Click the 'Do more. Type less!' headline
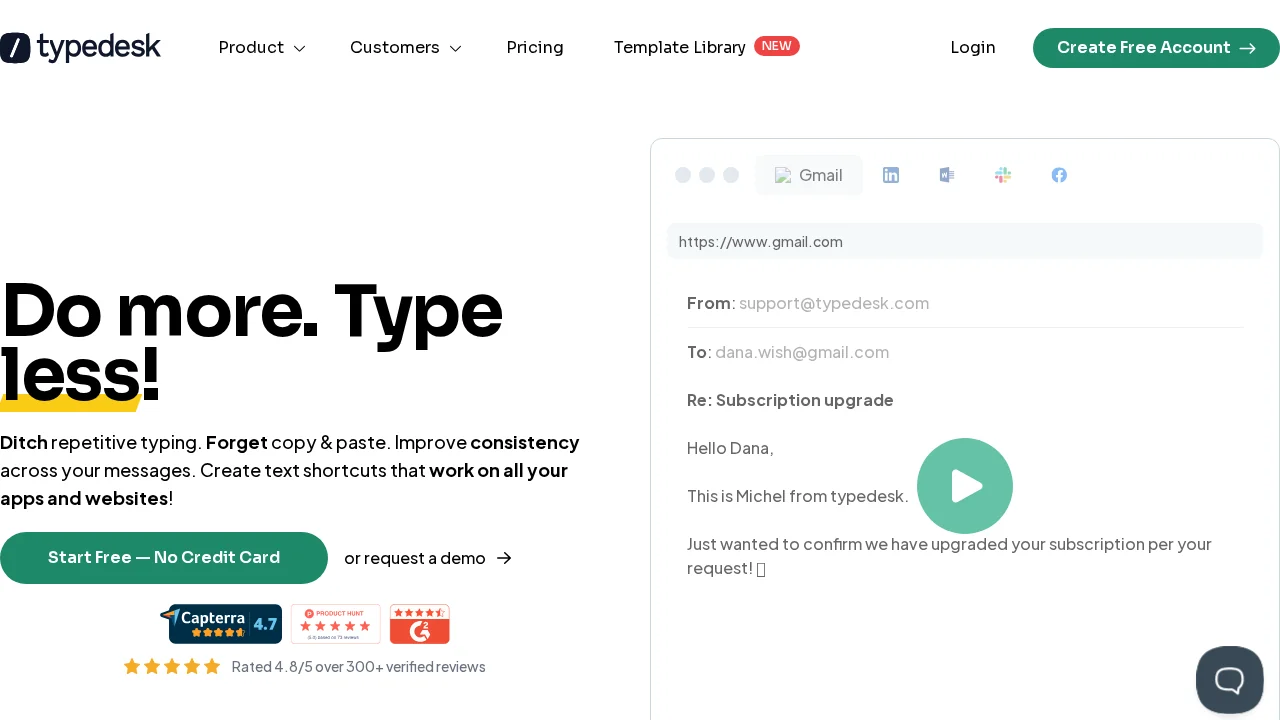The image size is (1280, 720). click(x=251, y=341)
